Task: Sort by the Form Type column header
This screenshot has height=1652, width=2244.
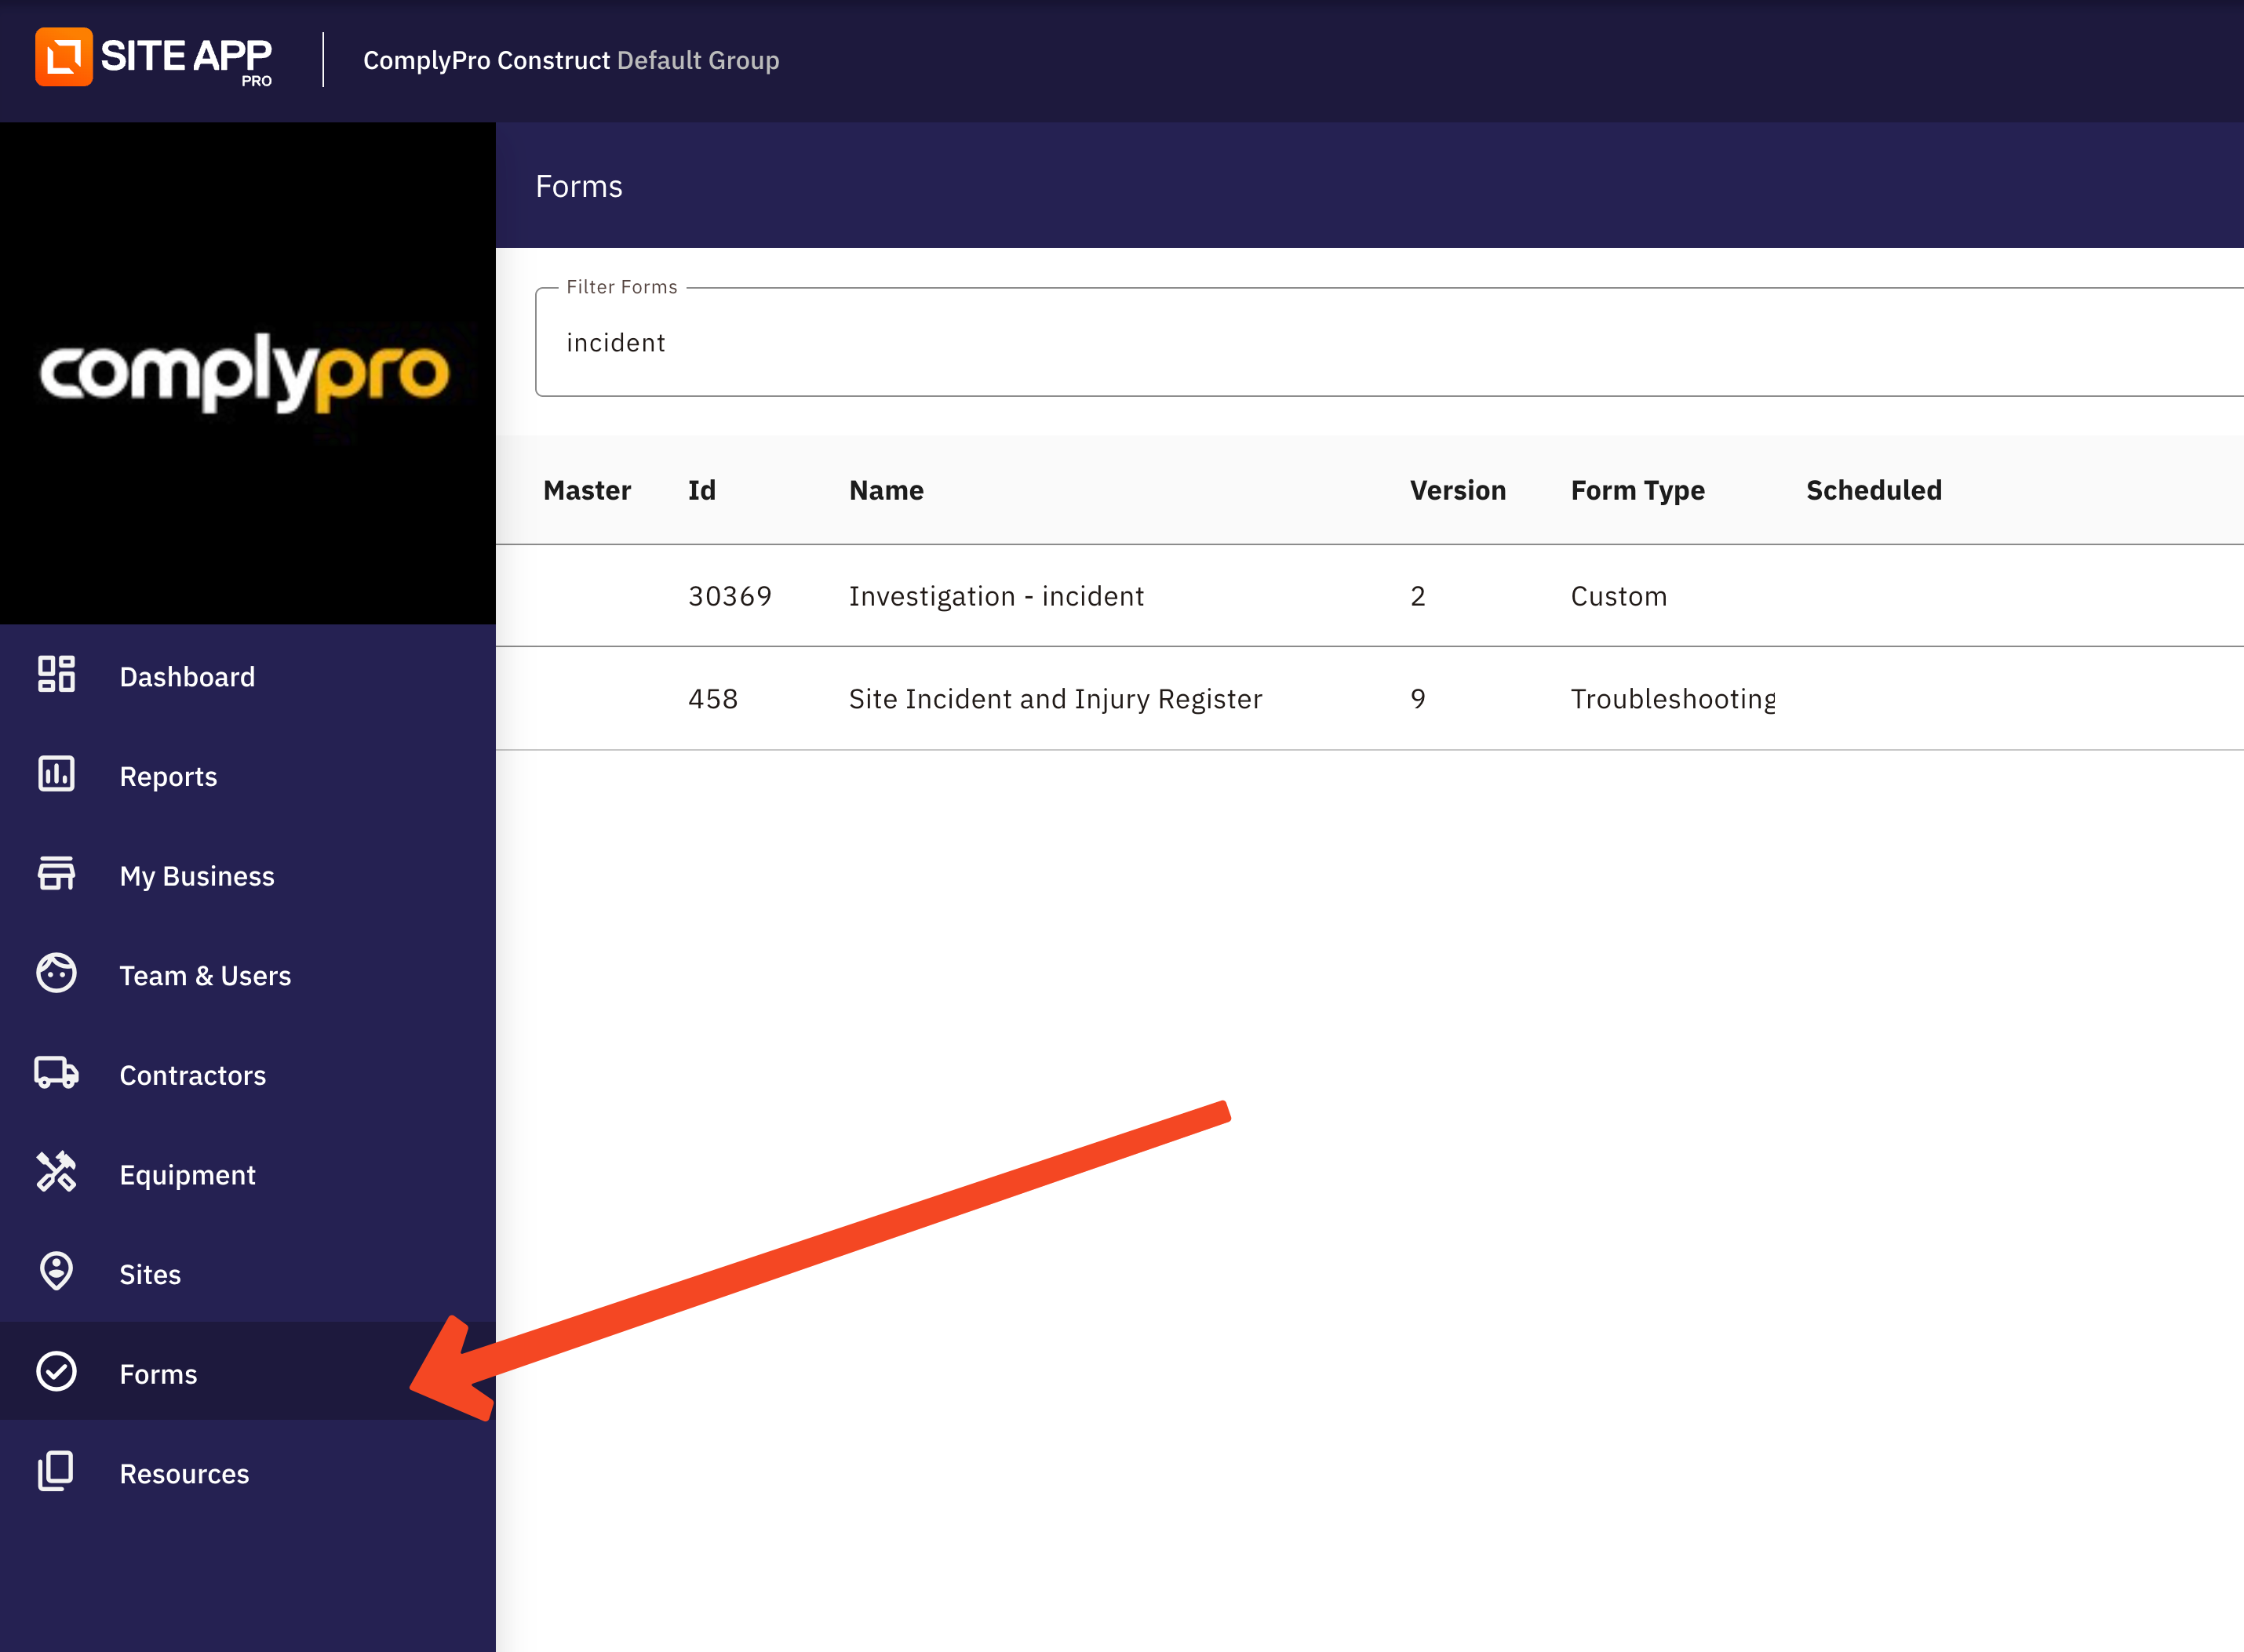Action: coord(1637,491)
